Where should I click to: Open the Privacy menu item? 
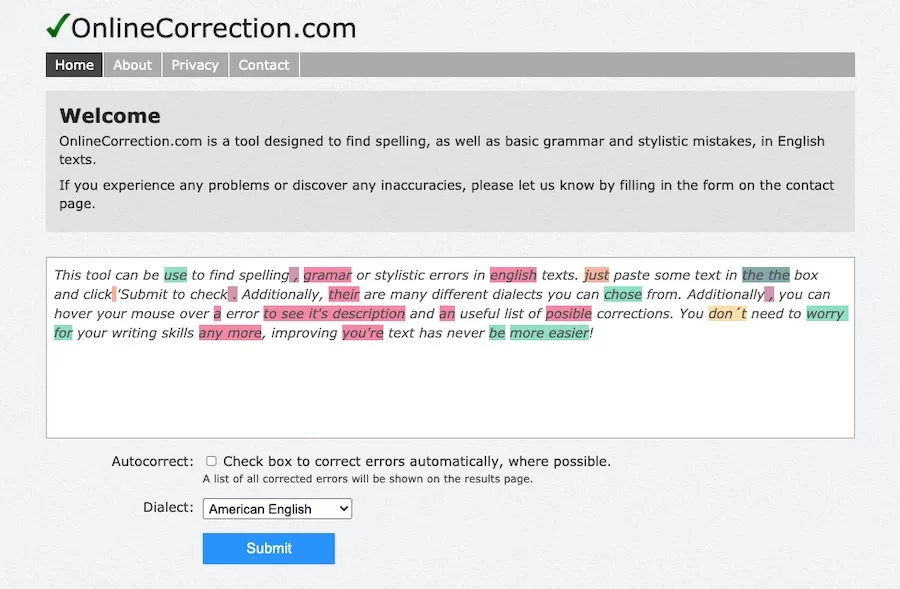coord(195,65)
